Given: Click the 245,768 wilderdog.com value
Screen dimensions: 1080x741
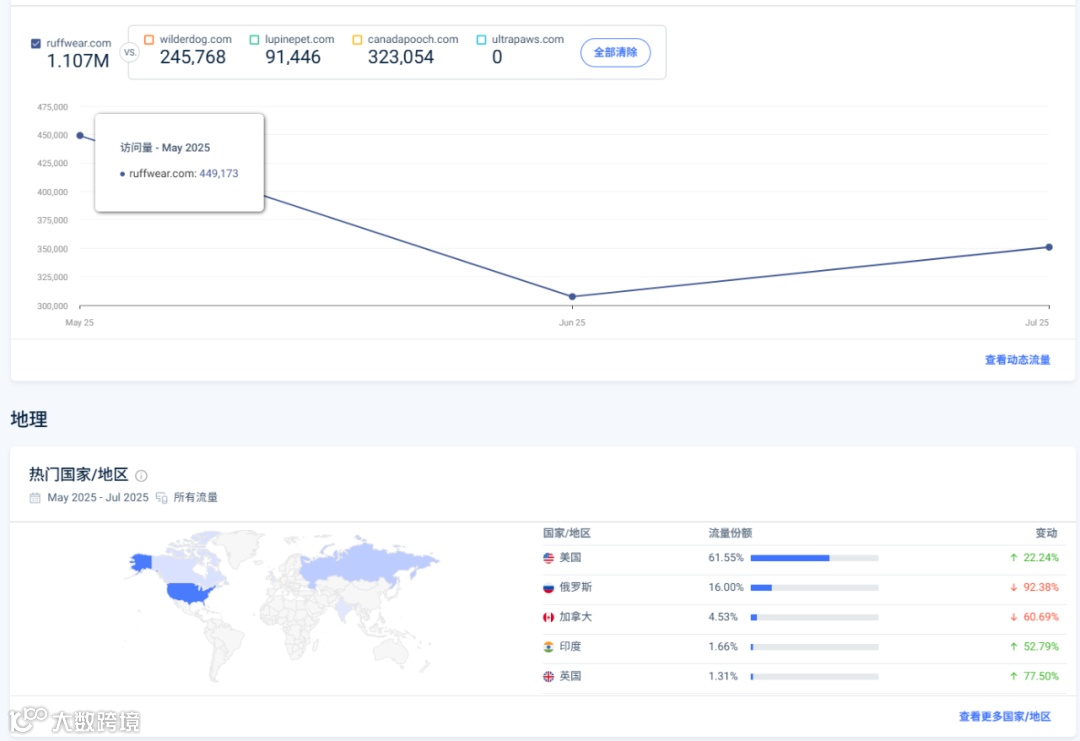Looking at the screenshot, I should 193,57.
